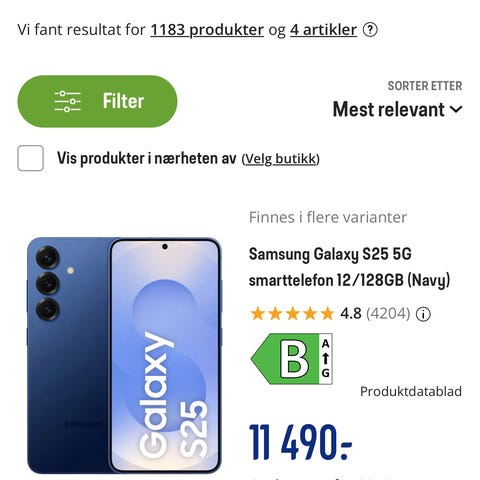Open the Produktdatablad link
The image size is (480, 480).
(x=411, y=391)
